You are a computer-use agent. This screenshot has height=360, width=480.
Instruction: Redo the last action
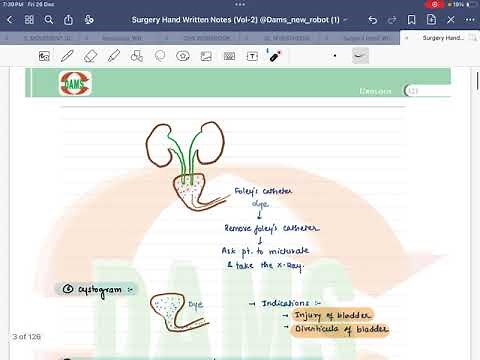[x=392, y=20]
